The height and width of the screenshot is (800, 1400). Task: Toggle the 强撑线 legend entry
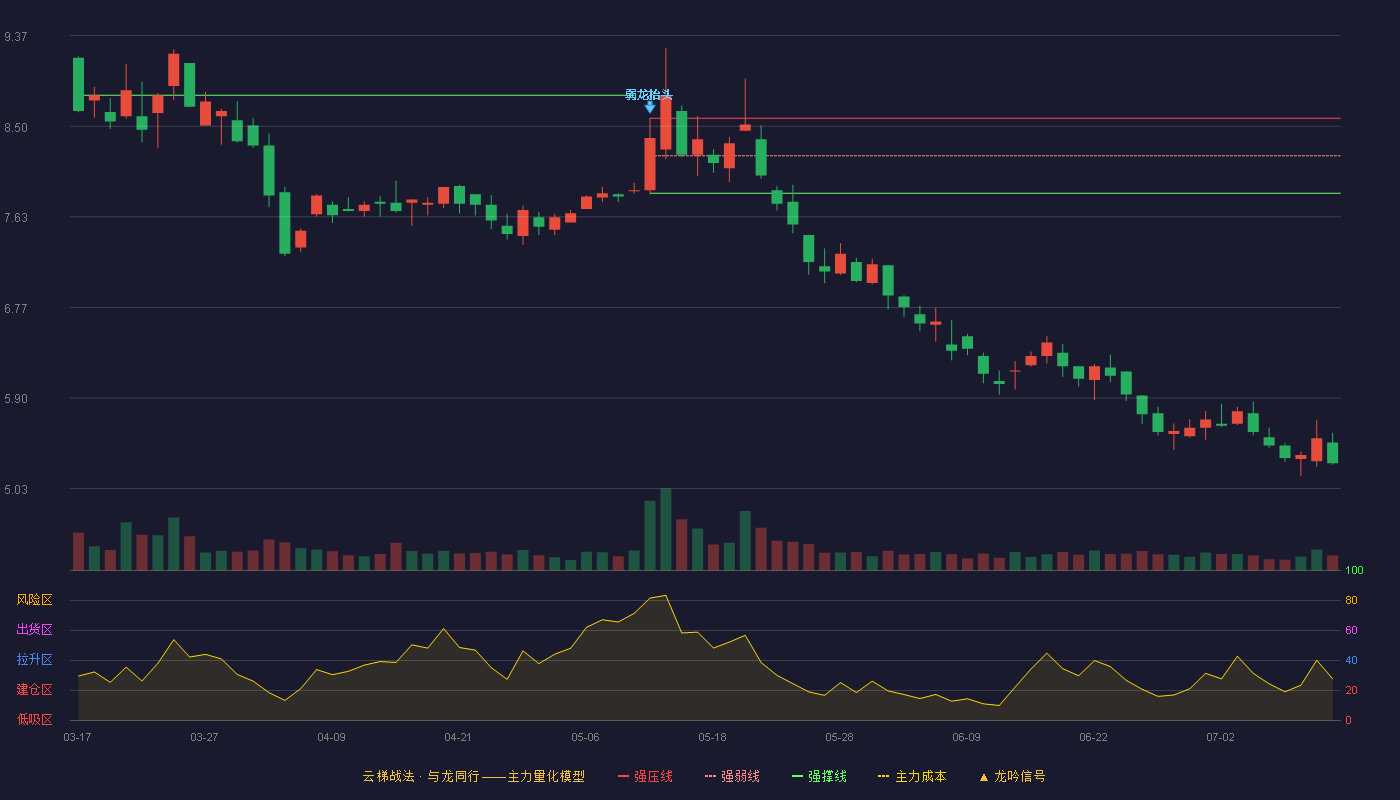(x=819, y=776)
